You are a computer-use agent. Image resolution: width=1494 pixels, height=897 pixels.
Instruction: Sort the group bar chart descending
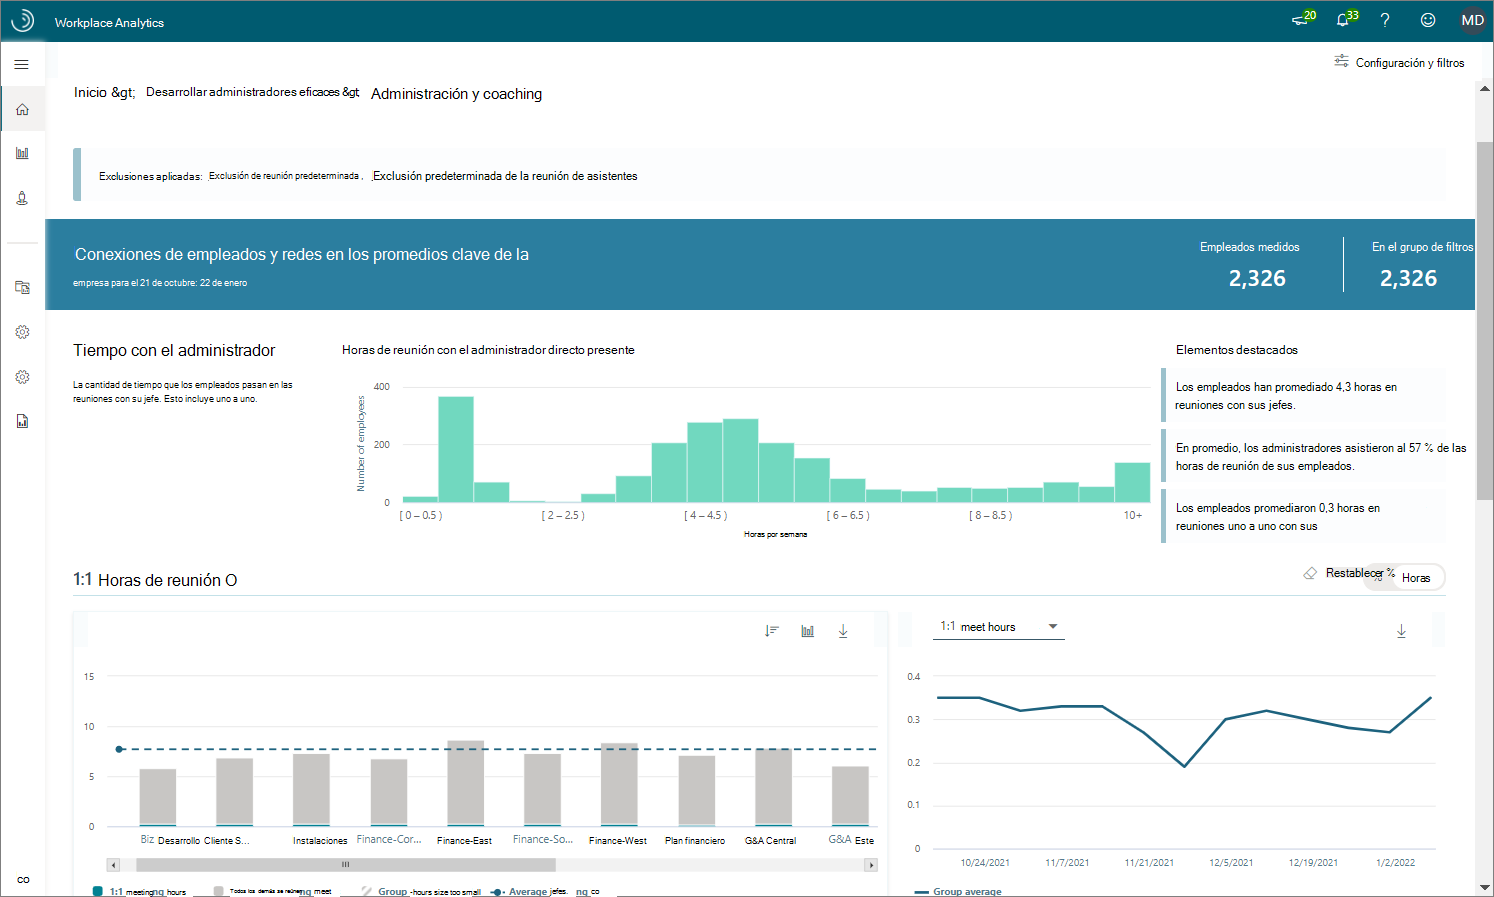coord(771,631)
